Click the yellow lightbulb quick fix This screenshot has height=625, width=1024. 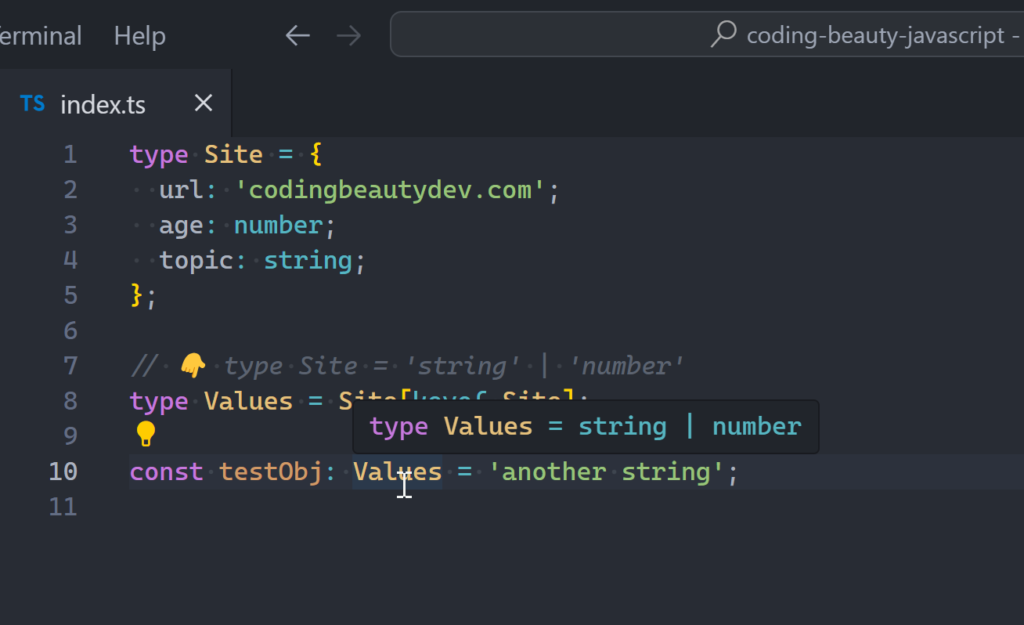point(146,433)
